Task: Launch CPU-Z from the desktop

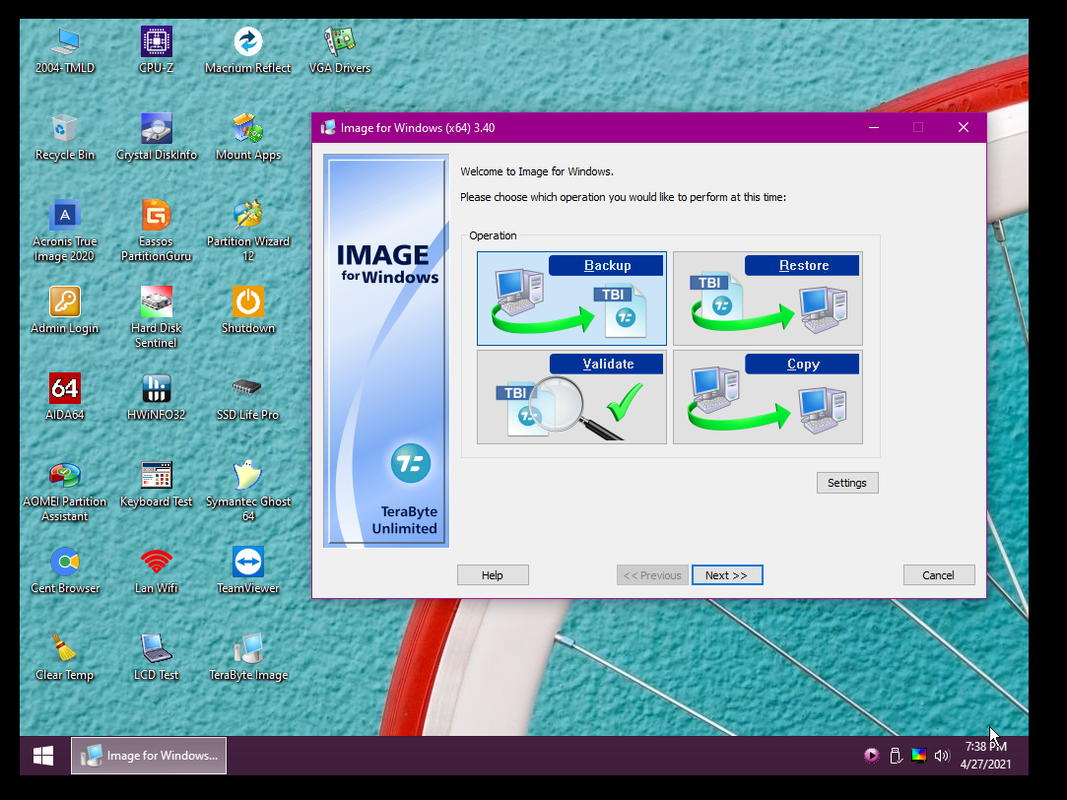Action: (x=156, y=50)
